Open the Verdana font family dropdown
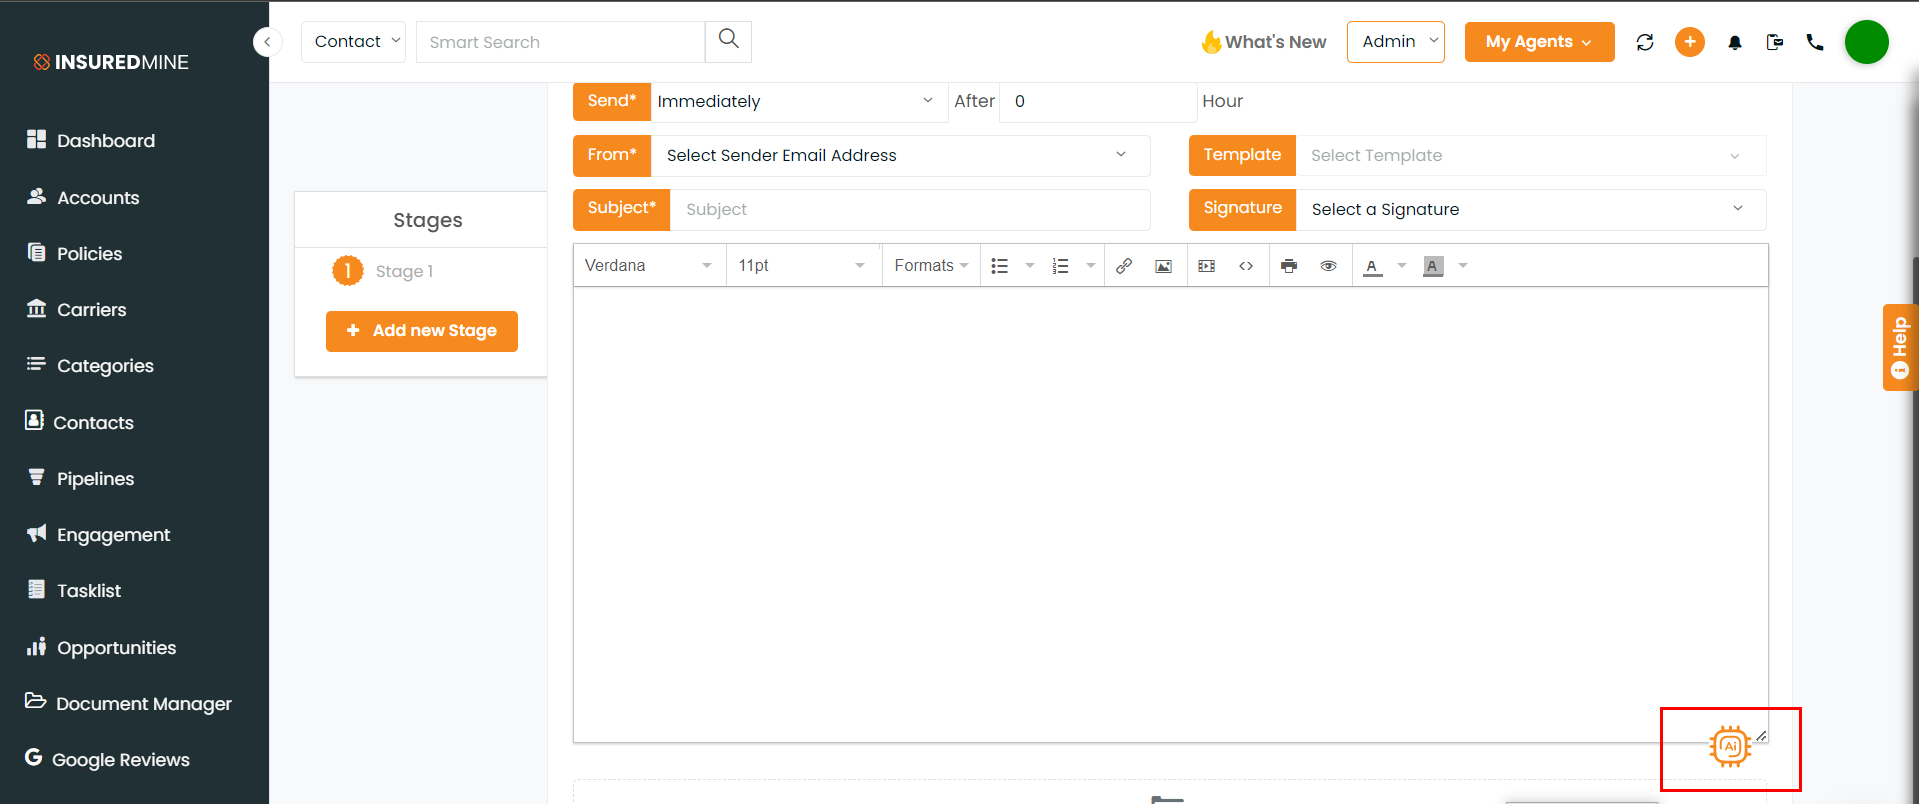The width and height of the screenshot is (1919, 804). (649, 266)
